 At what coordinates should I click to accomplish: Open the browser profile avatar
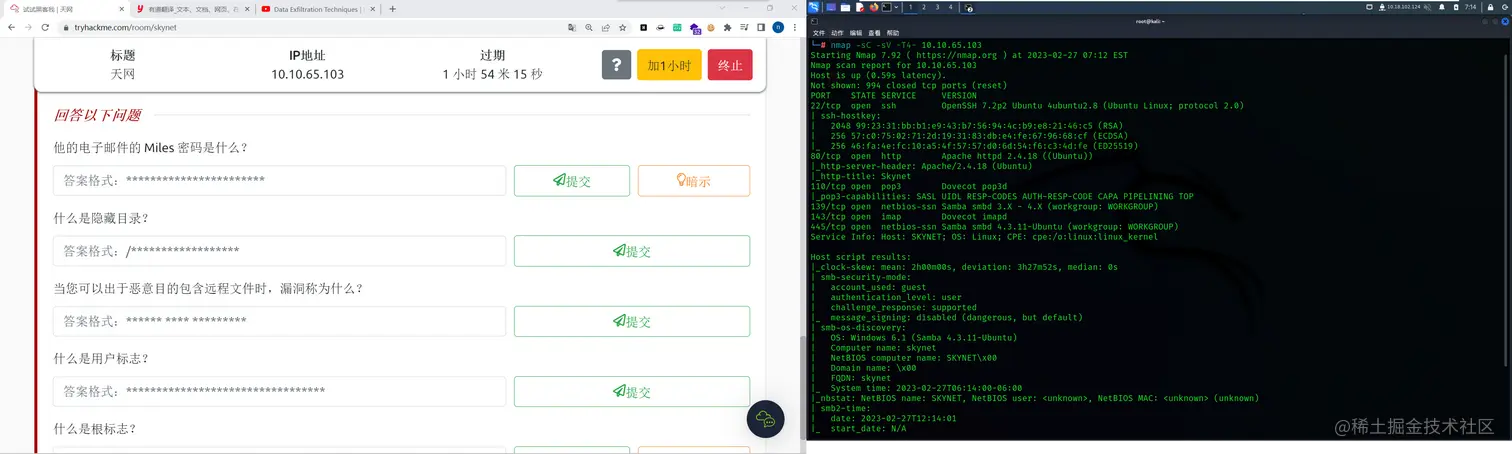pos(778,27)
